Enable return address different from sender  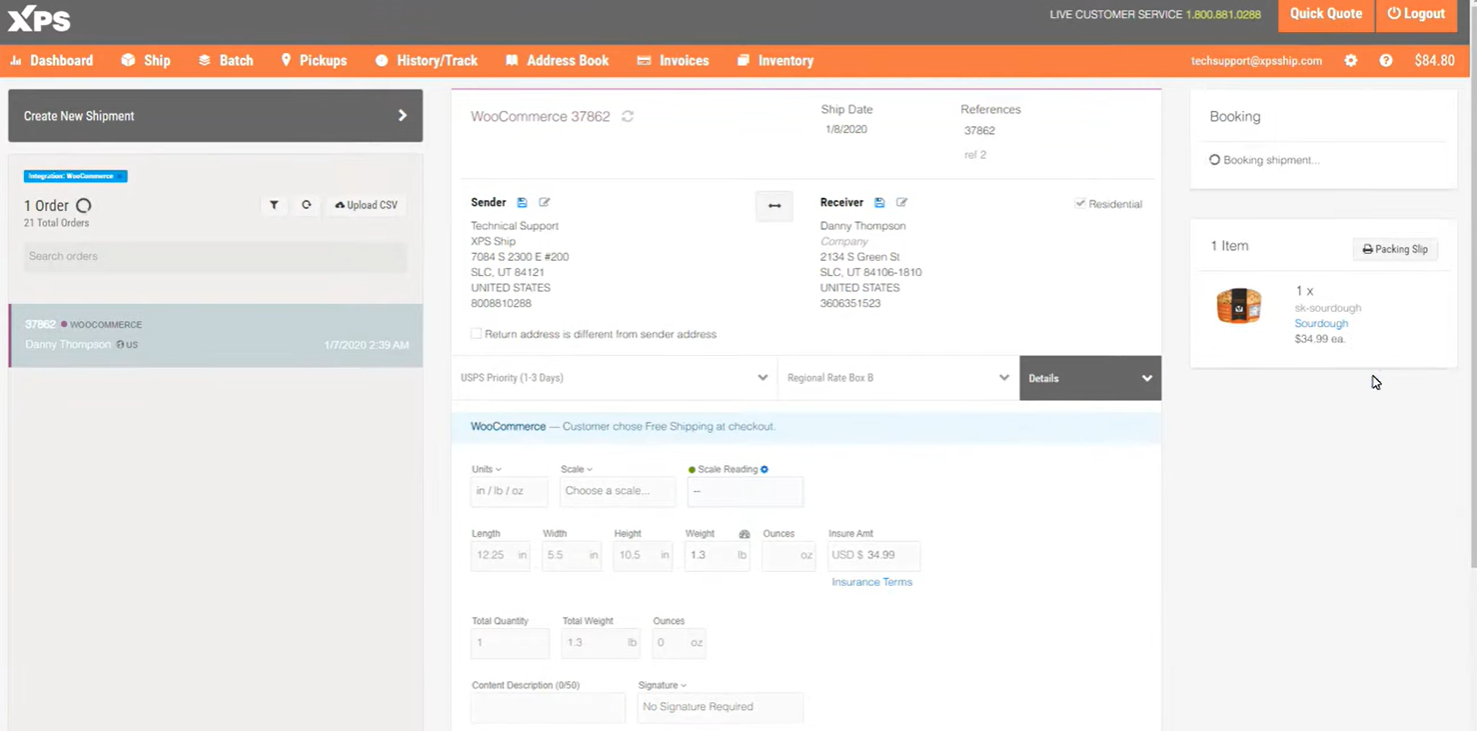click(x=476, y=334)
